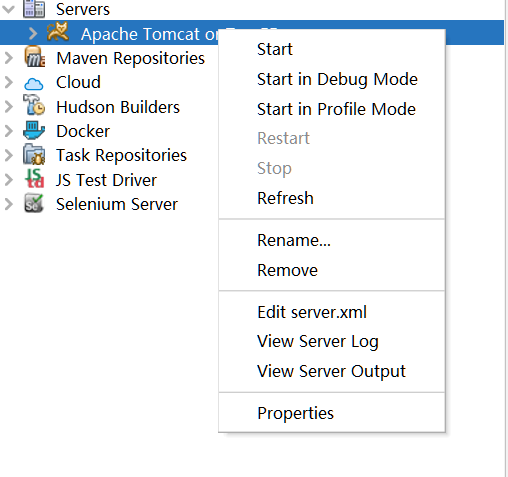Select the JS Test Driver label
This screenshot has width=508, height=477.
tap(106, 180)
